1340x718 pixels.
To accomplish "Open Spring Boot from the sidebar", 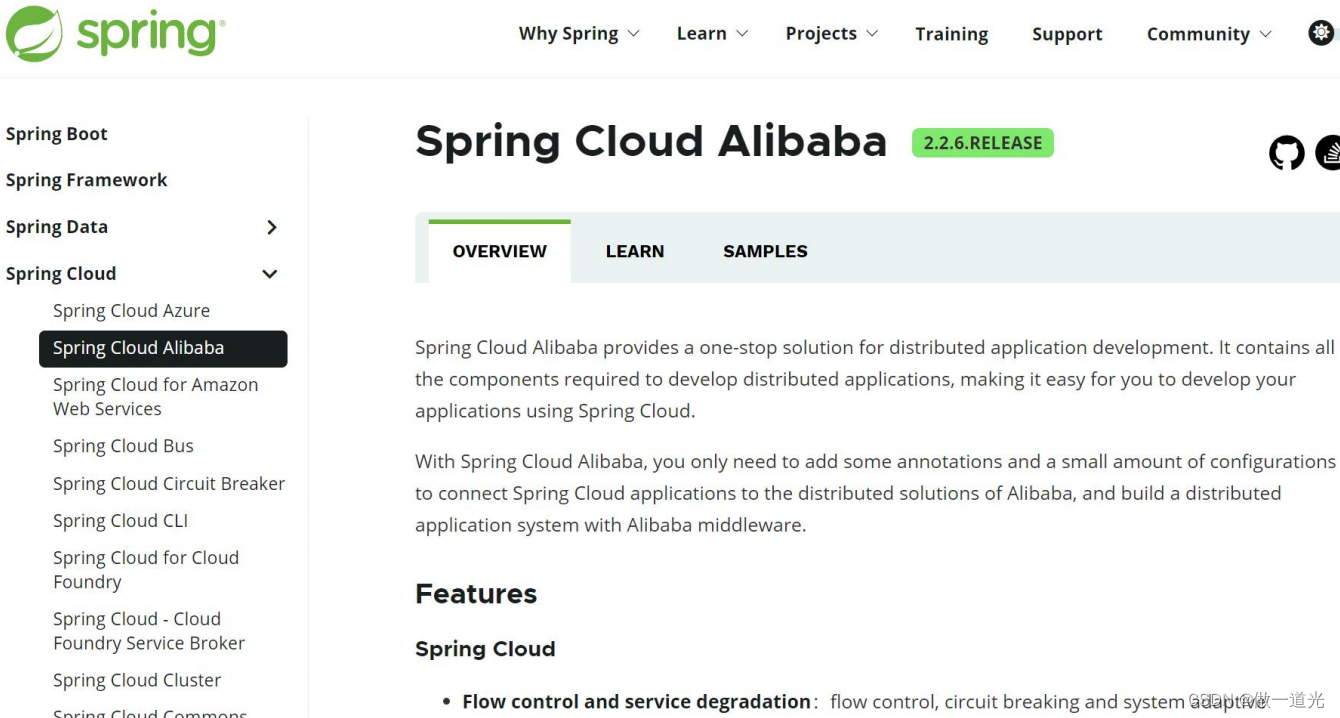I will pyautogui.click(x=57, y=133).
